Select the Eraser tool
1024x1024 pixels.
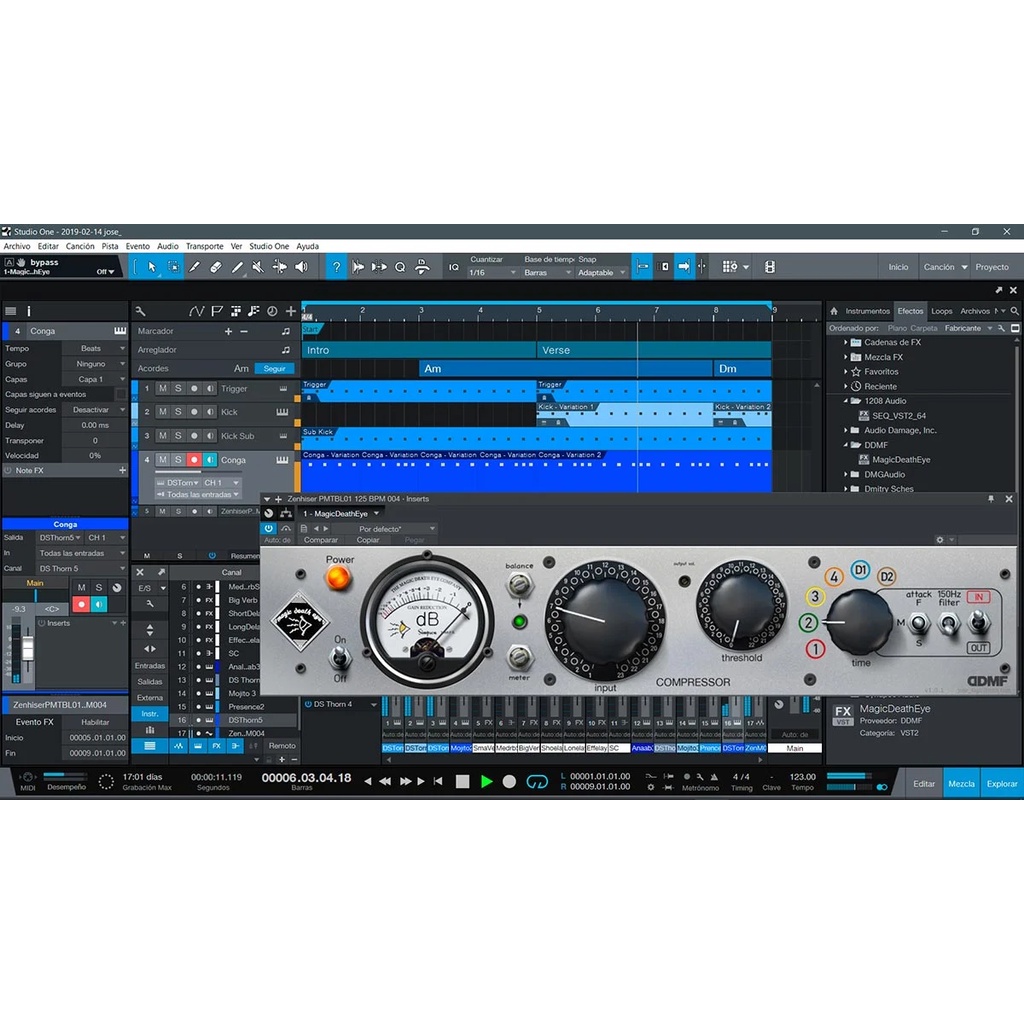[x=216, y=267]
